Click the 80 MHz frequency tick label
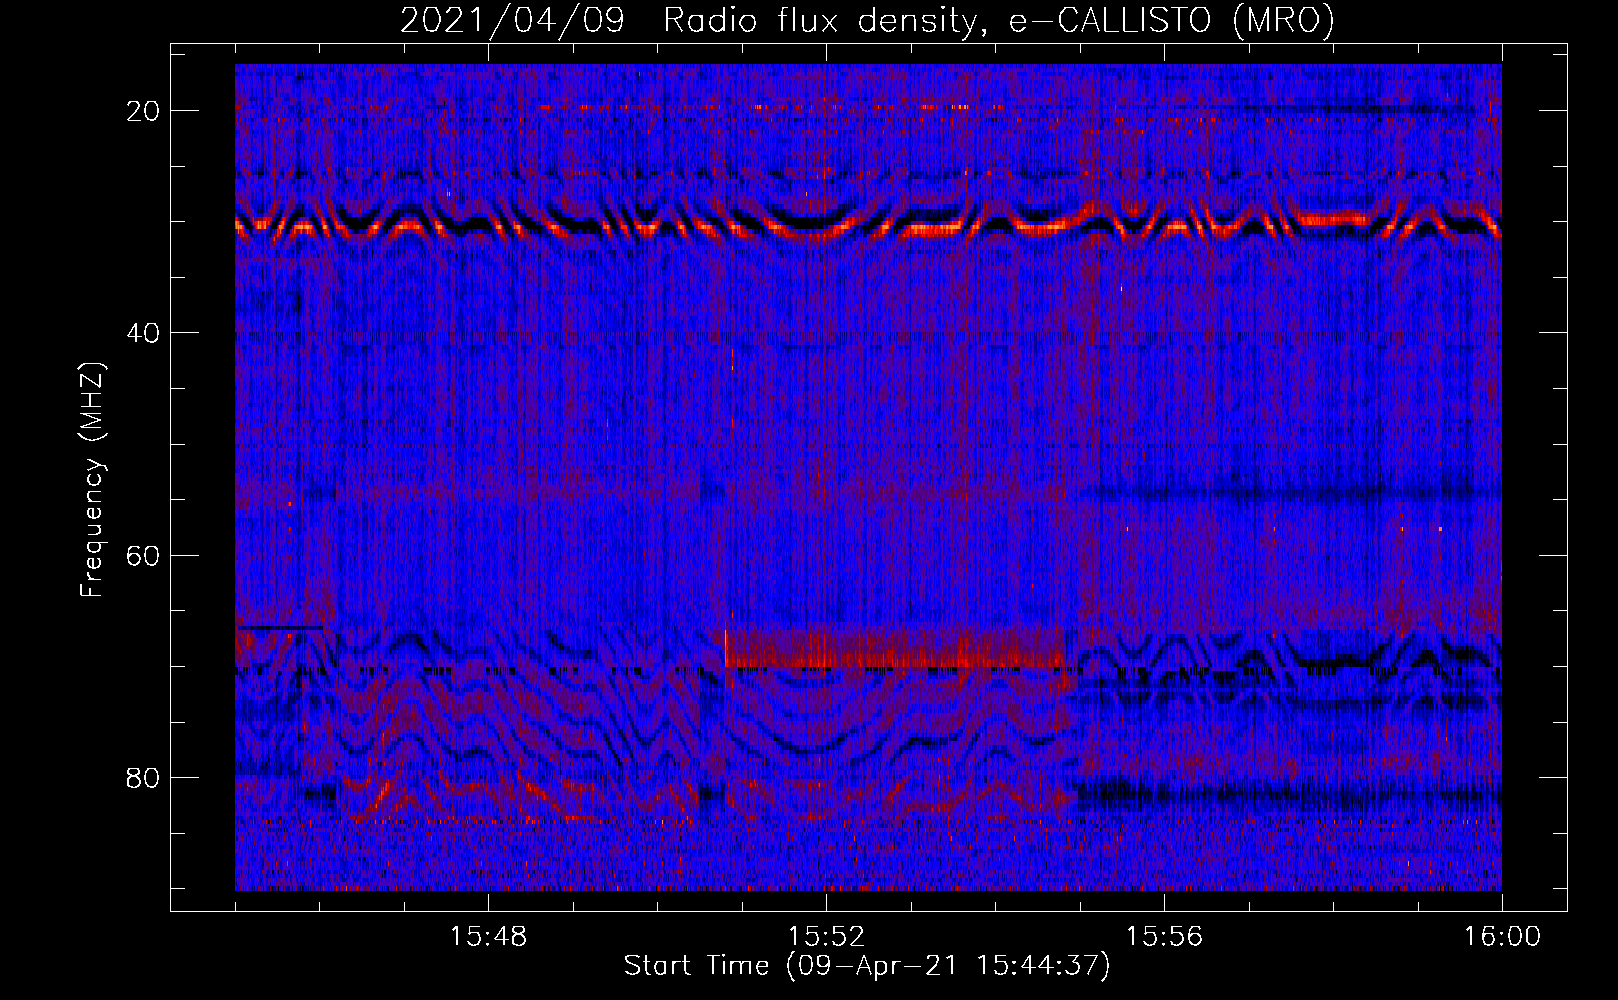This screenshot has width=1618, height=1000. pyautogui.click(x=143, y=777)
